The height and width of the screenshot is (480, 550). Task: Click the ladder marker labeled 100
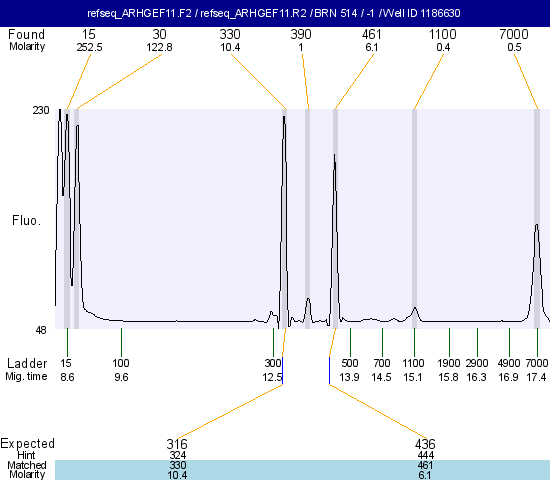(121, 363)
